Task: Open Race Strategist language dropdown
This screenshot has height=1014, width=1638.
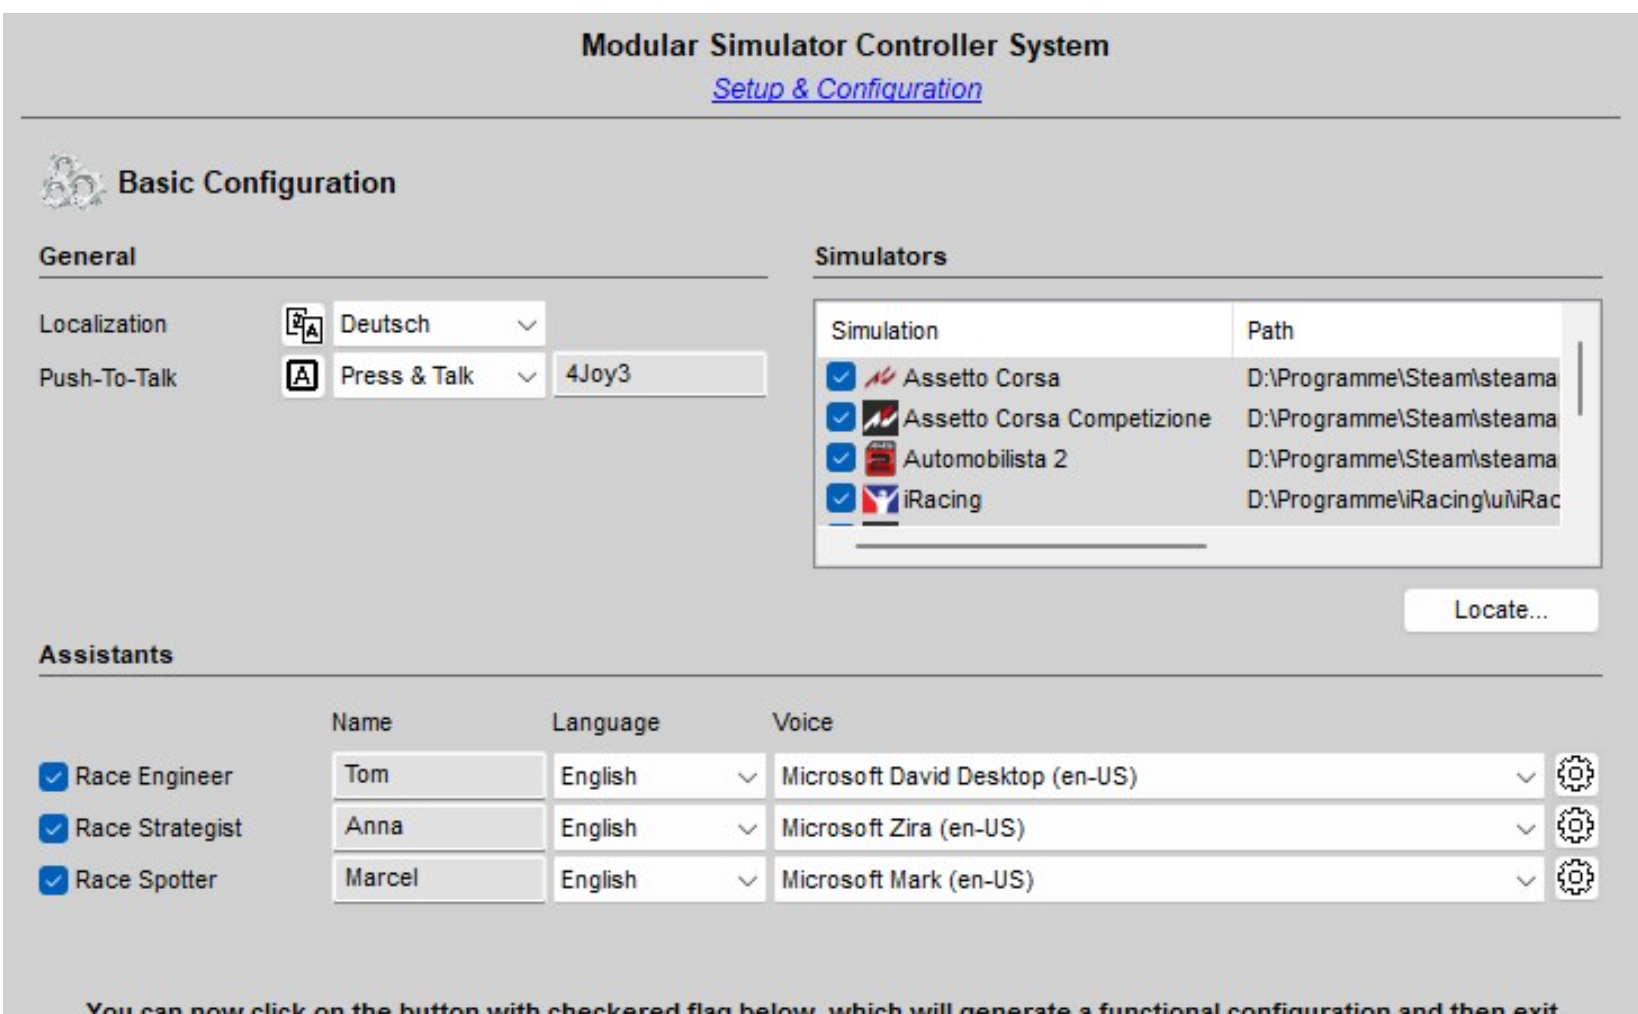Action: (659, 829)
